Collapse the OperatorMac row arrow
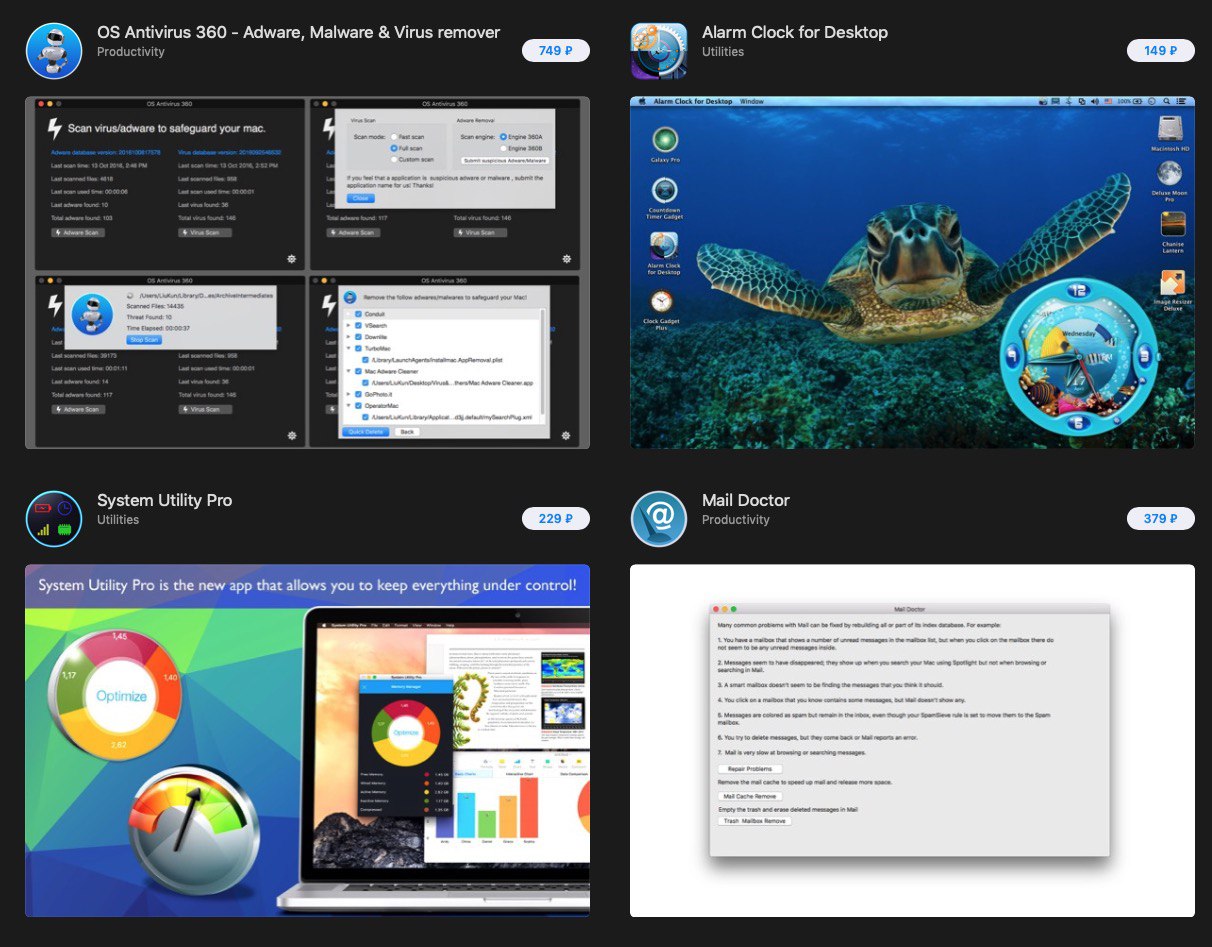The width and height of the screenshot is (1212, 947). 349,405
